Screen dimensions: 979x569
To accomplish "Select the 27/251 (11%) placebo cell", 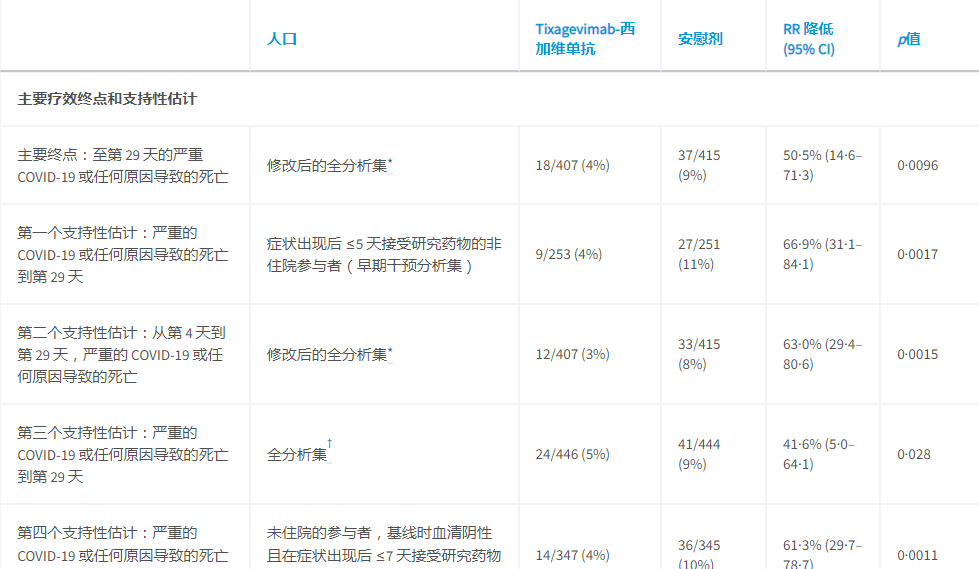I will (699, 254).
